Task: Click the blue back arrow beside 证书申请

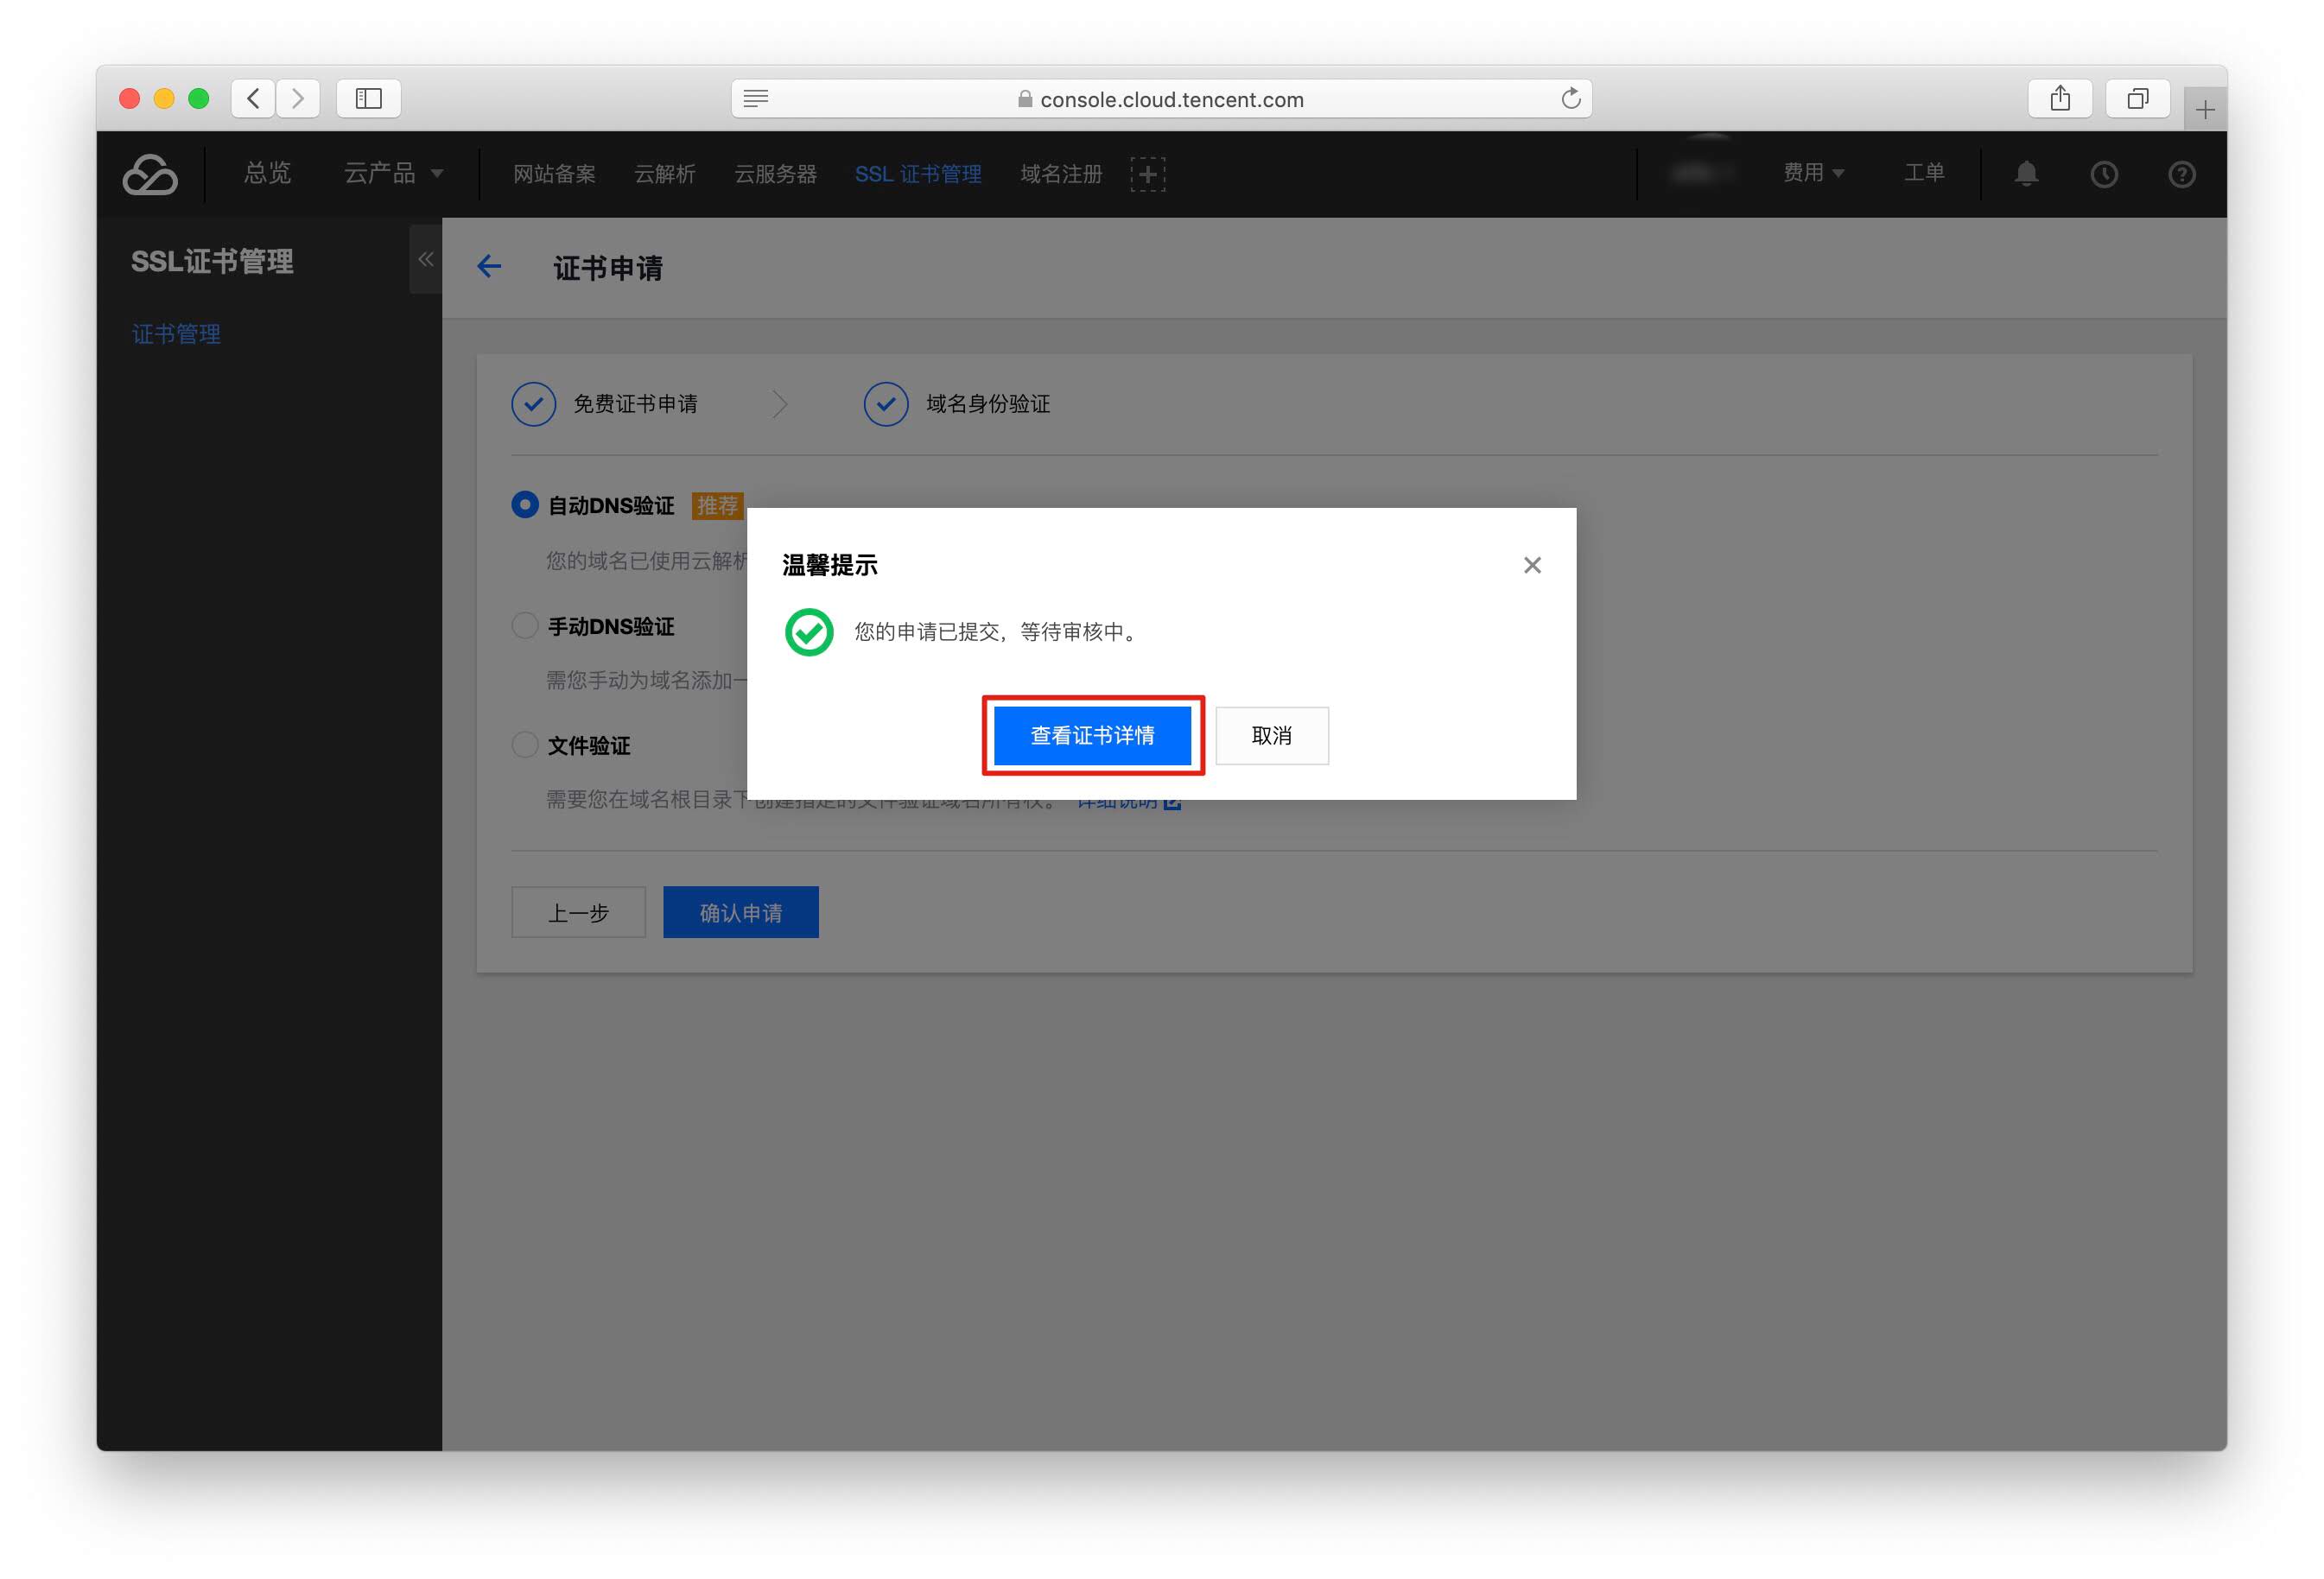Action: click(489, 266)
